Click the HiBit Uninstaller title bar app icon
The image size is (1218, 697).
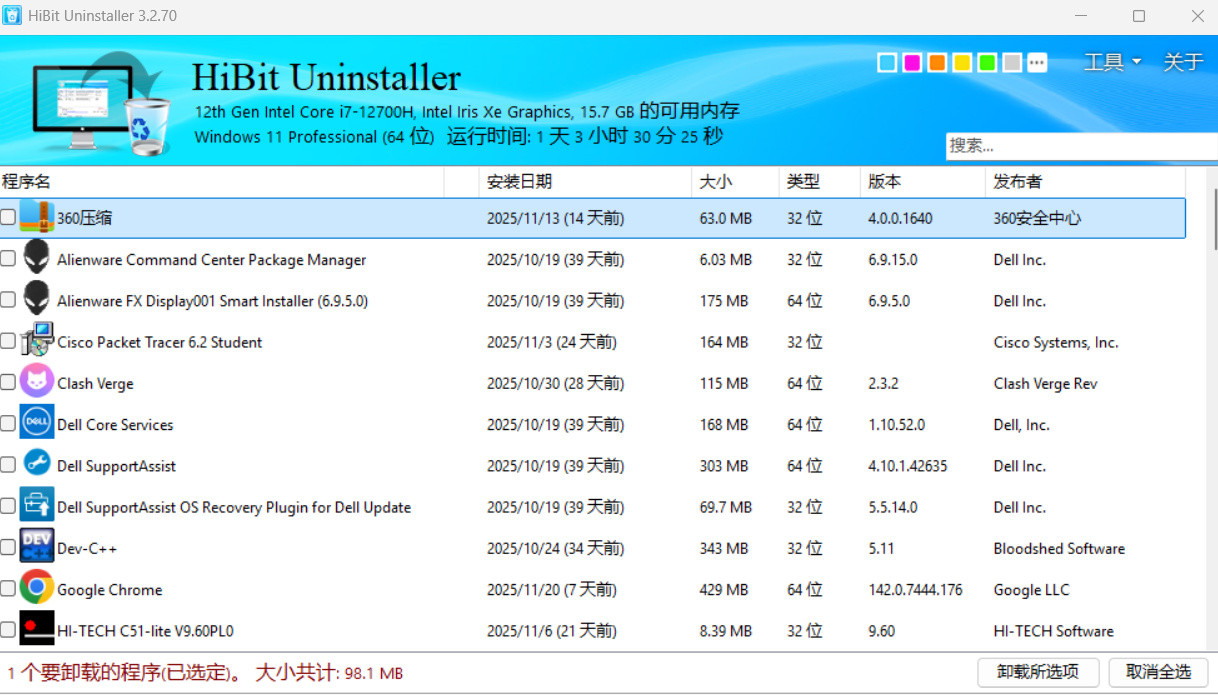(x=13, y=17)
